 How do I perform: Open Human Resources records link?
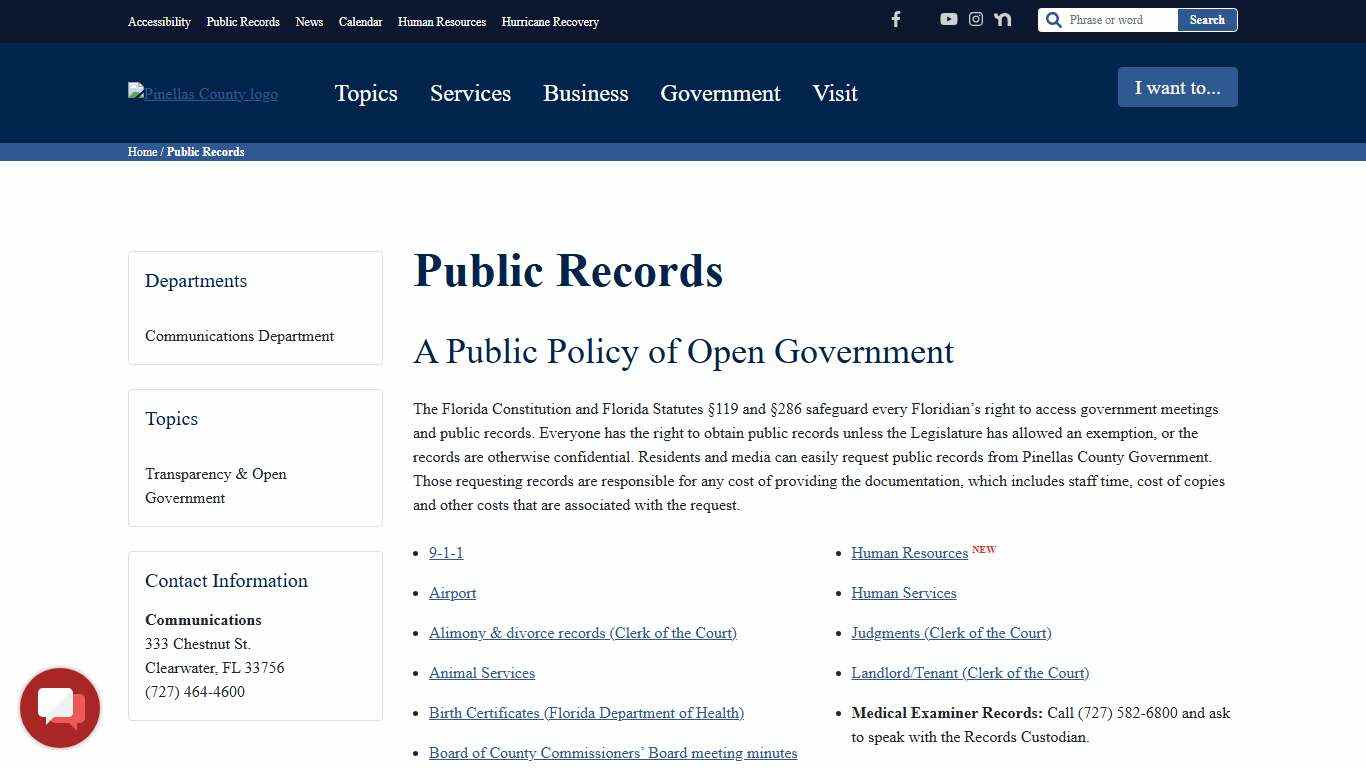(909, 552)
